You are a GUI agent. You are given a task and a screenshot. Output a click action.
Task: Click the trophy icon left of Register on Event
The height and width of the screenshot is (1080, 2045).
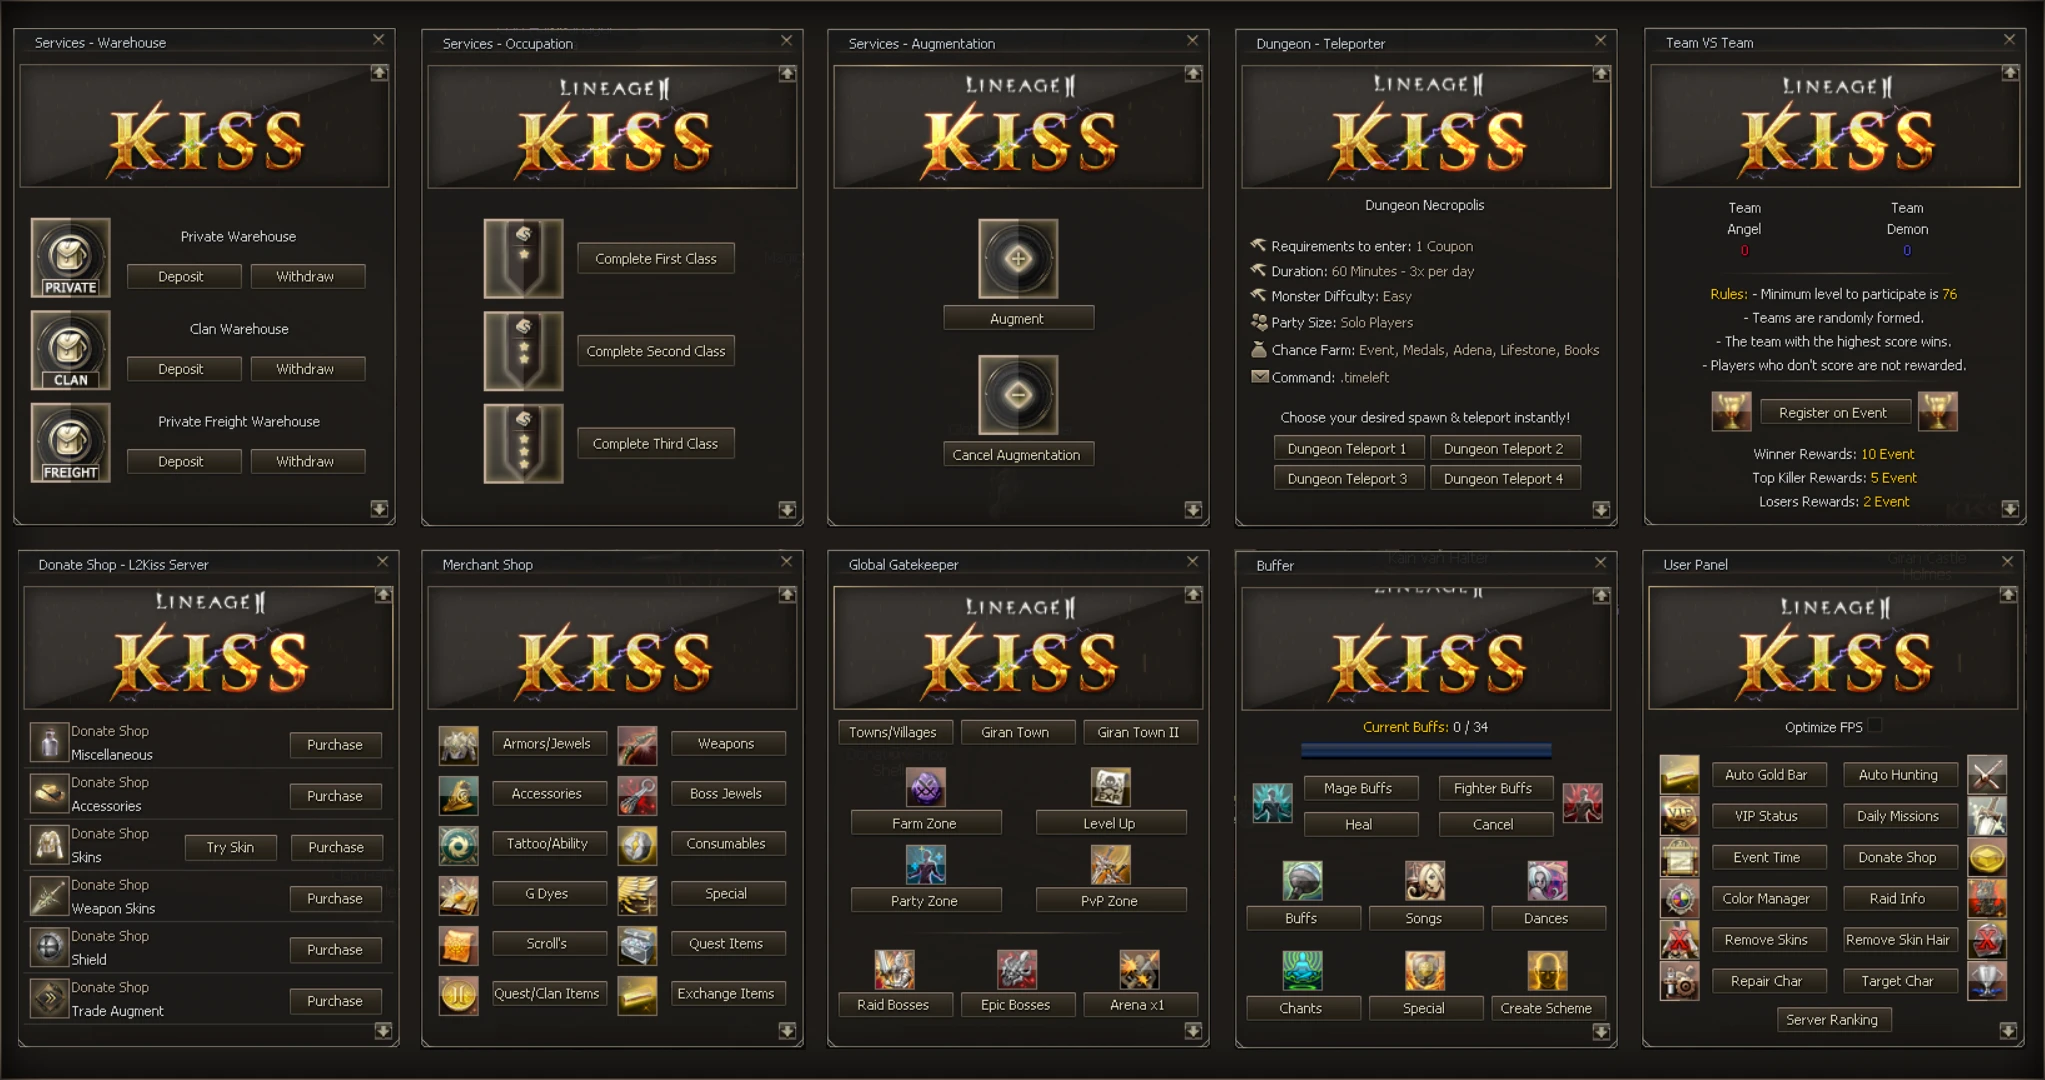[1731, 412]
